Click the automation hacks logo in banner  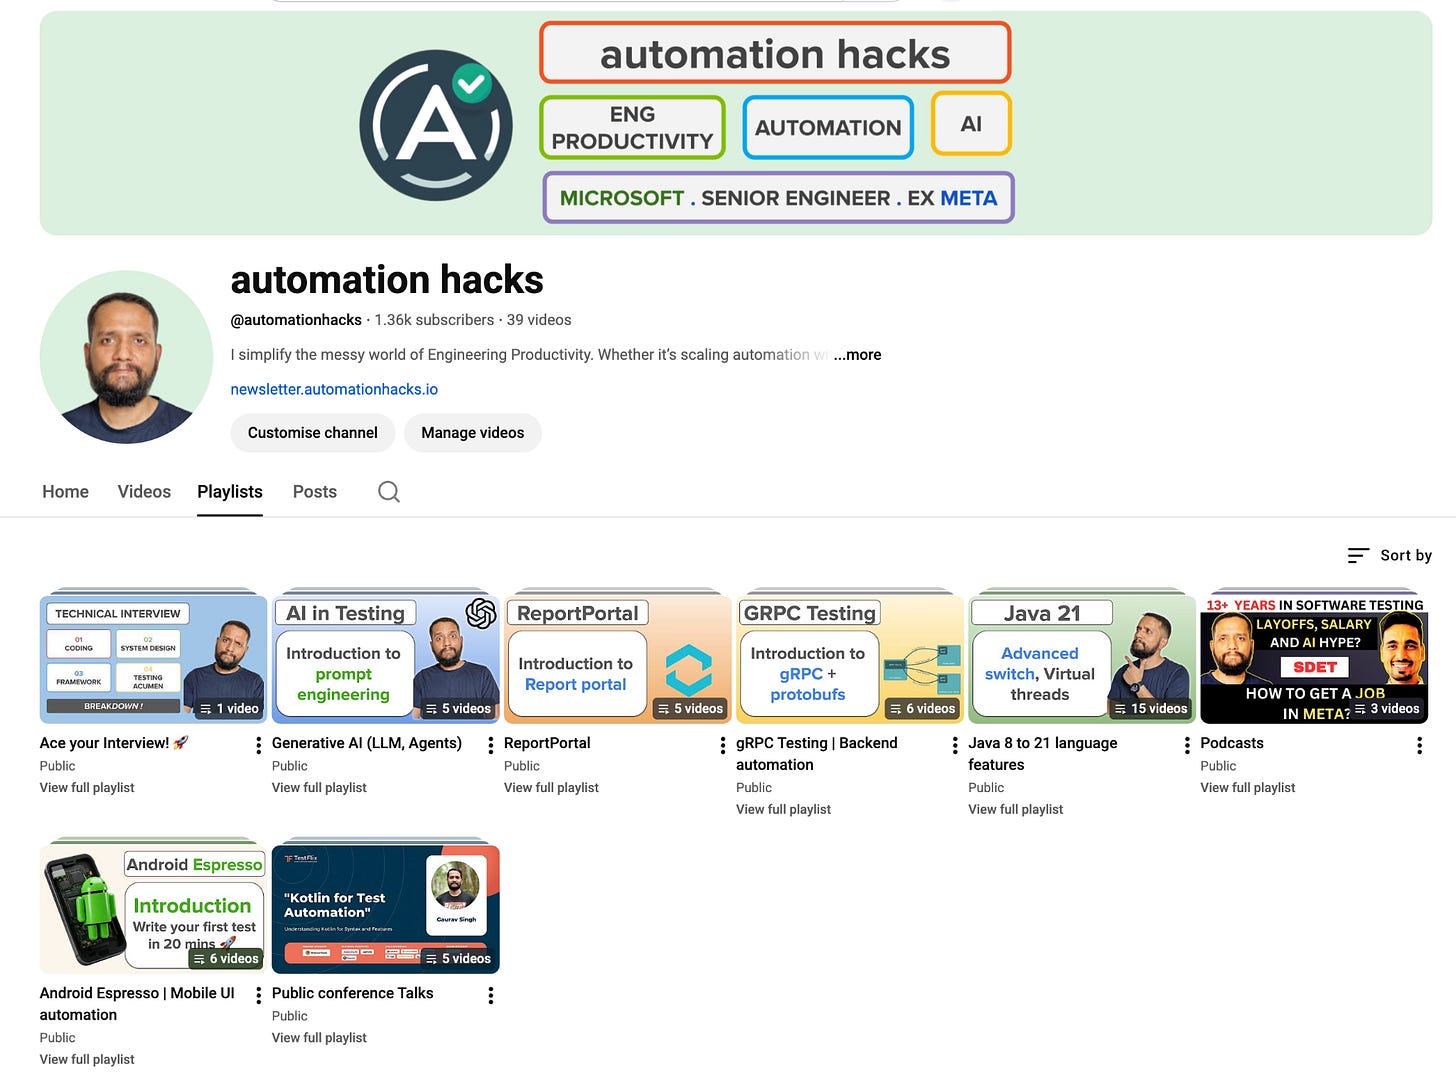click(x=436, y=125)
